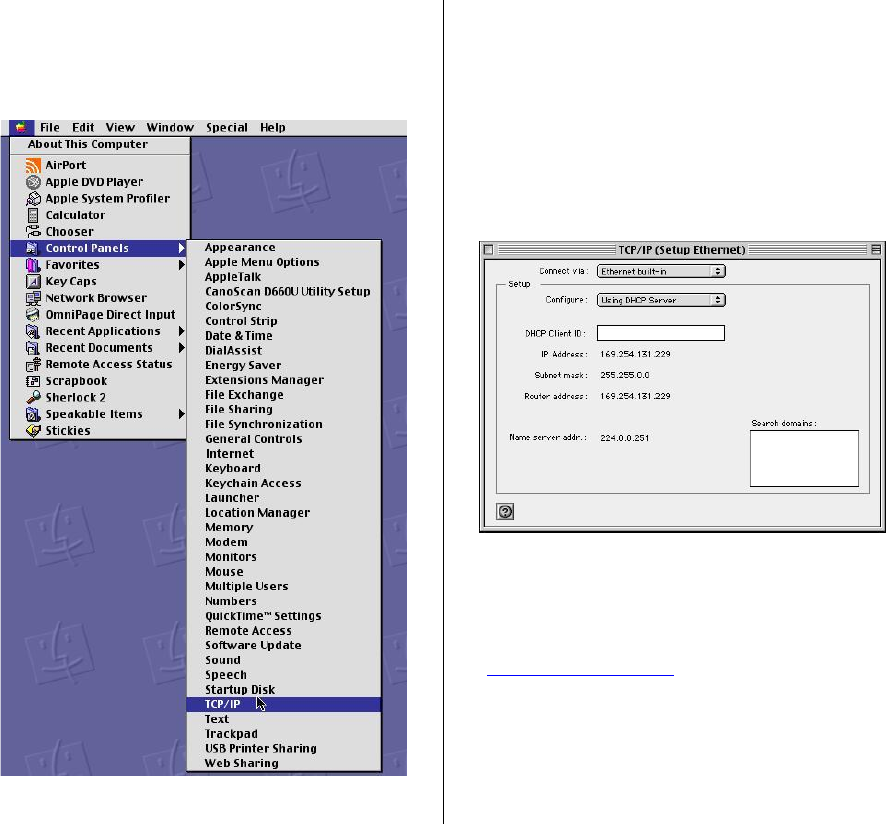Click the Stickies icon
Image resolution: width=886 pixels, height=824 pixels.
point(33,431)
